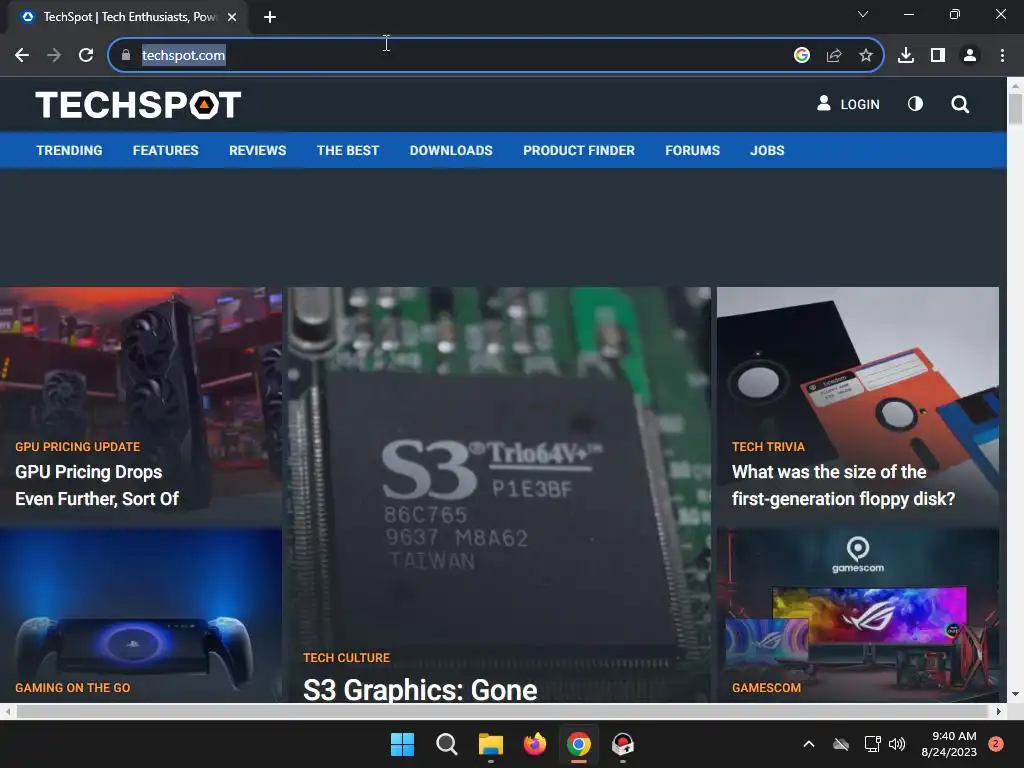The image size is (1024, 768).
Task: Open the clock and calendar flyout
Action: [949, 744]
